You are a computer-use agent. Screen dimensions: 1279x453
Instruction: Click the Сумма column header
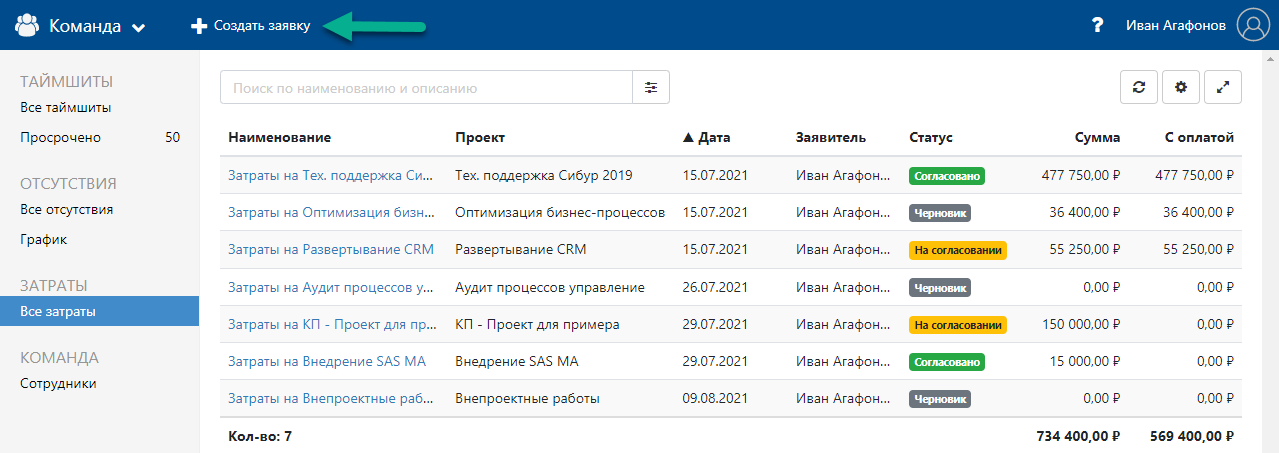tap(1097, 137)
